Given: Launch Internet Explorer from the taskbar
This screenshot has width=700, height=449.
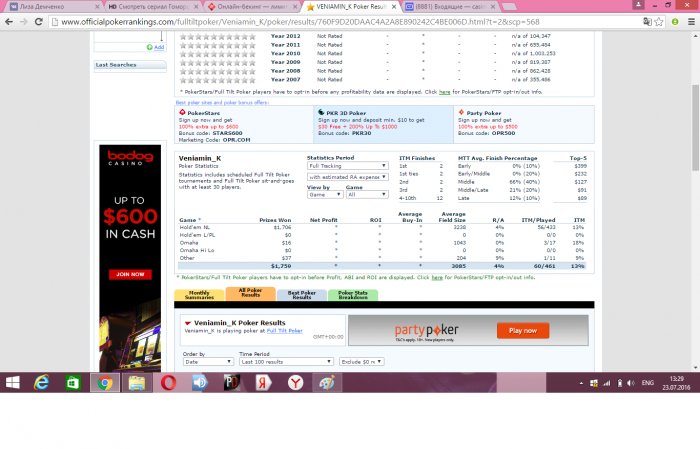Looking at the screenshot, I should (41, 382).
